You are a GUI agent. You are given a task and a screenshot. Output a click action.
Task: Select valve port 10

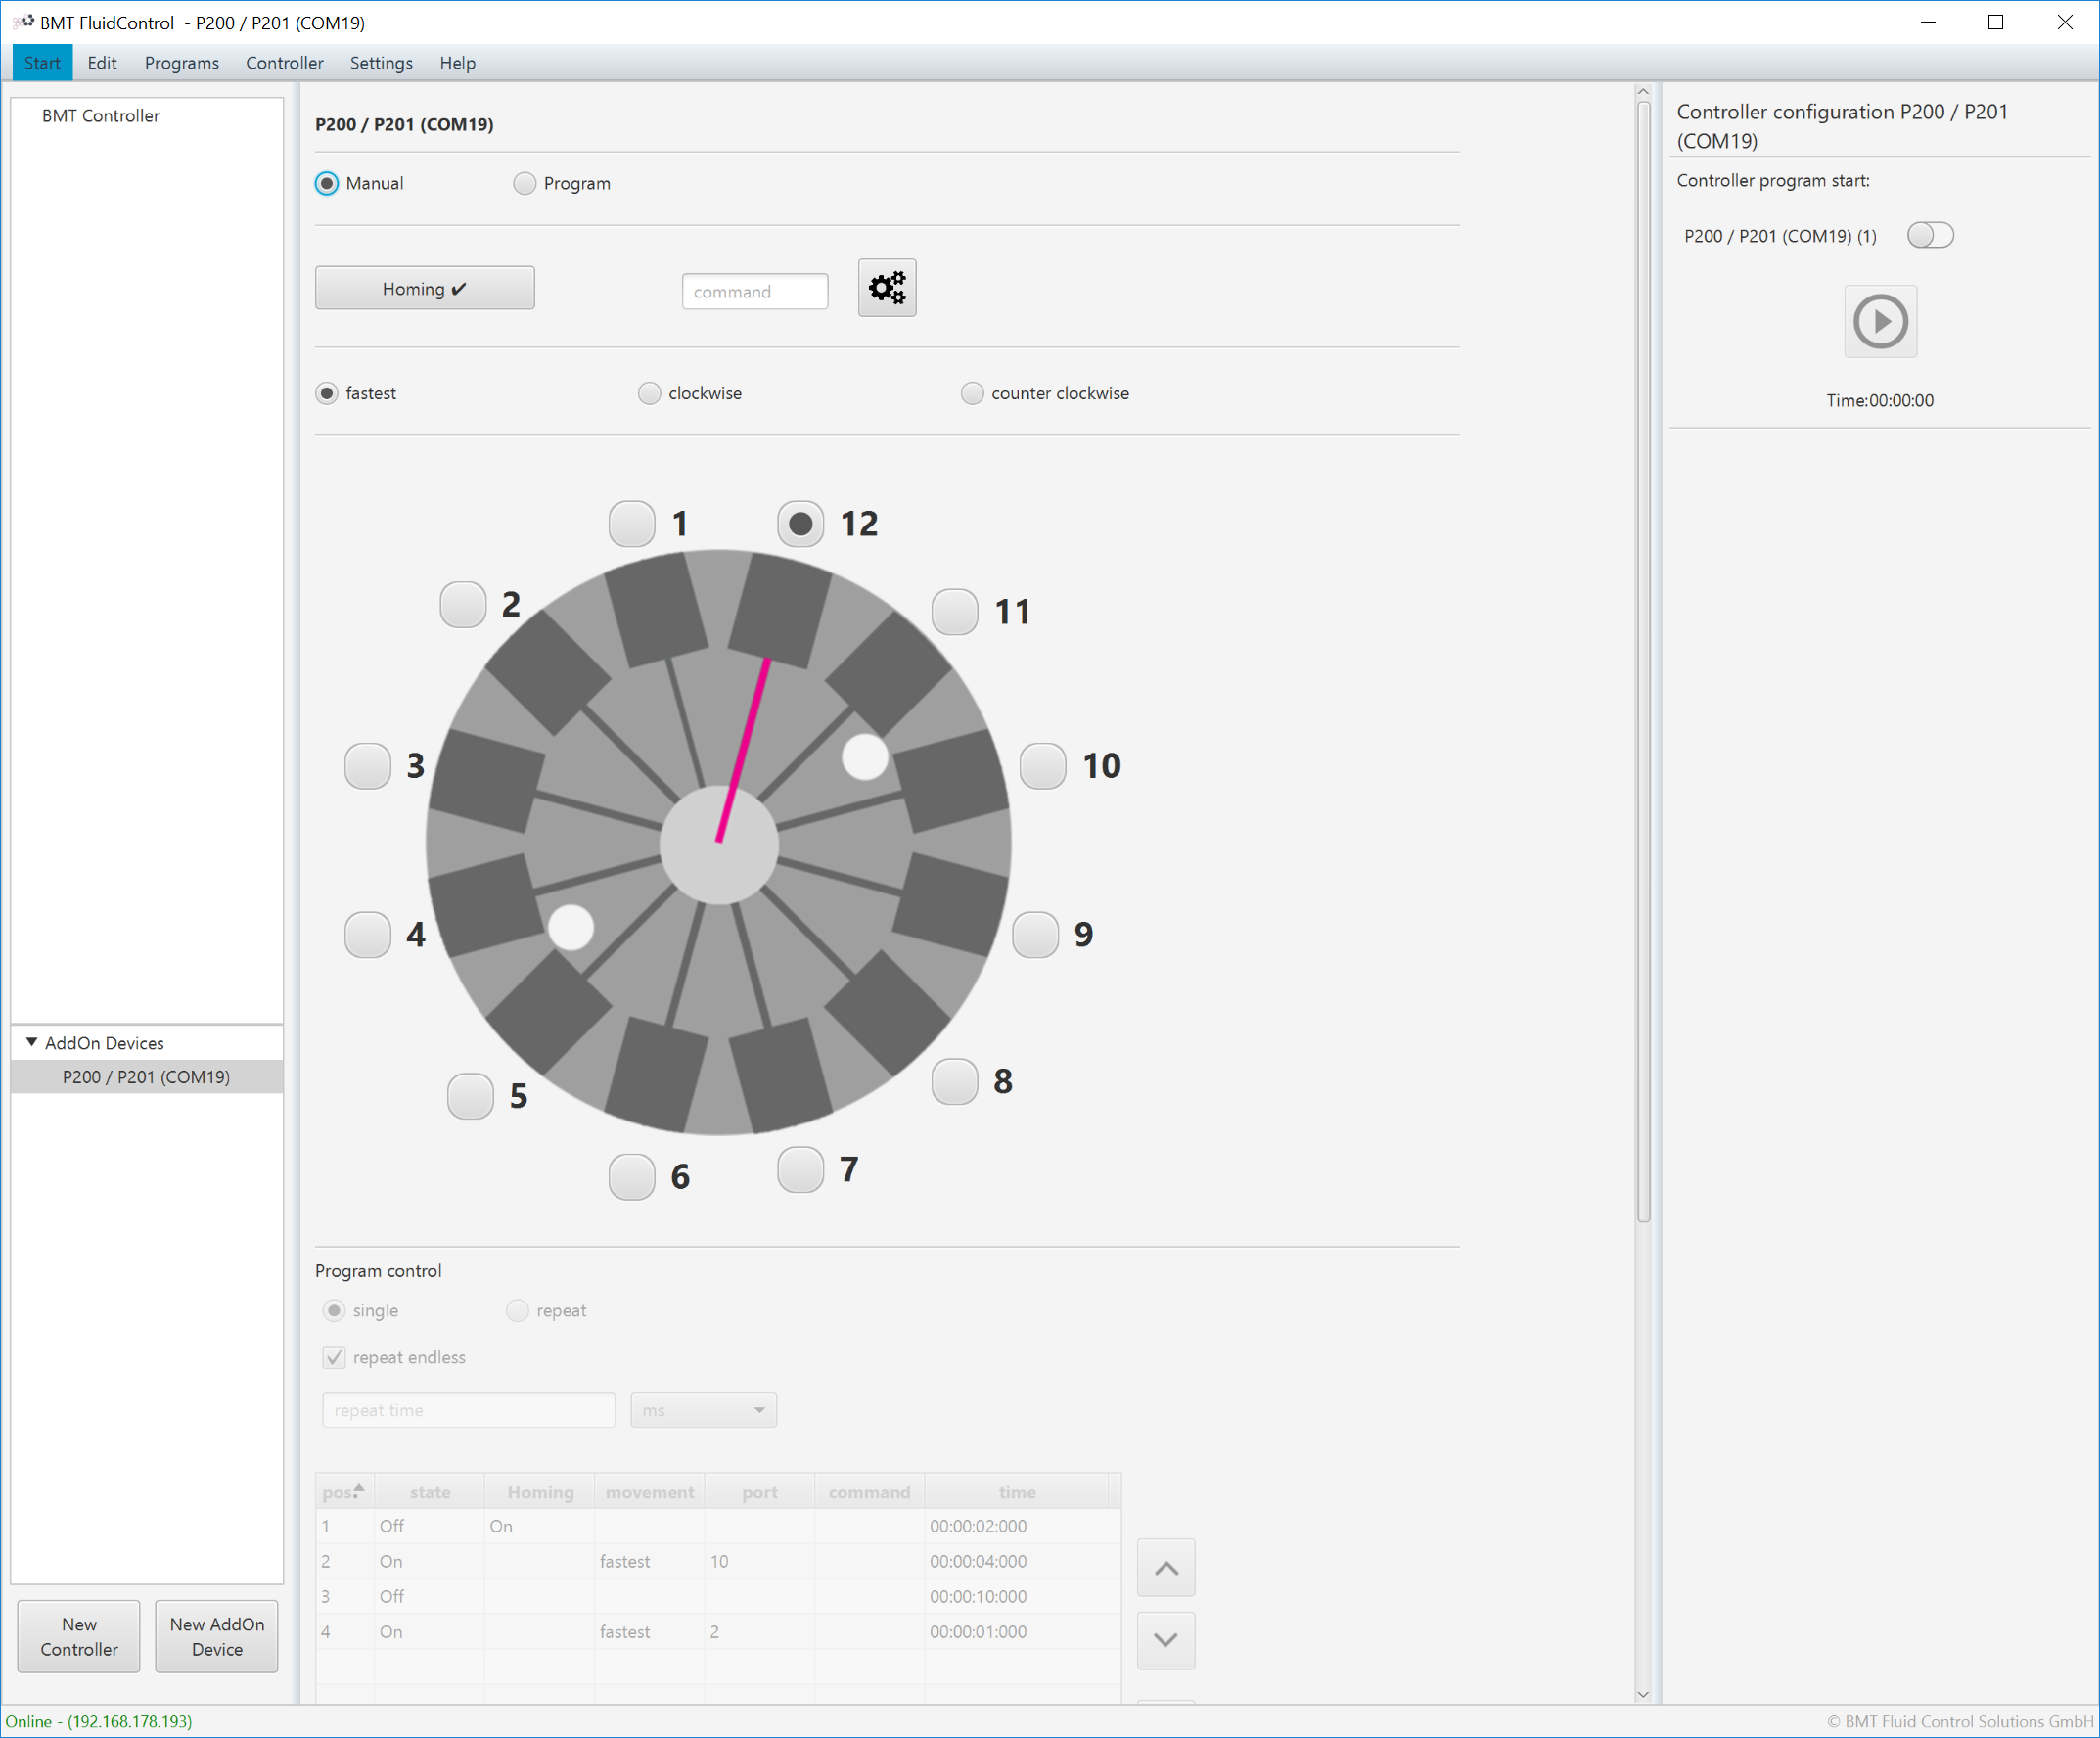[x=1043, y=766]
